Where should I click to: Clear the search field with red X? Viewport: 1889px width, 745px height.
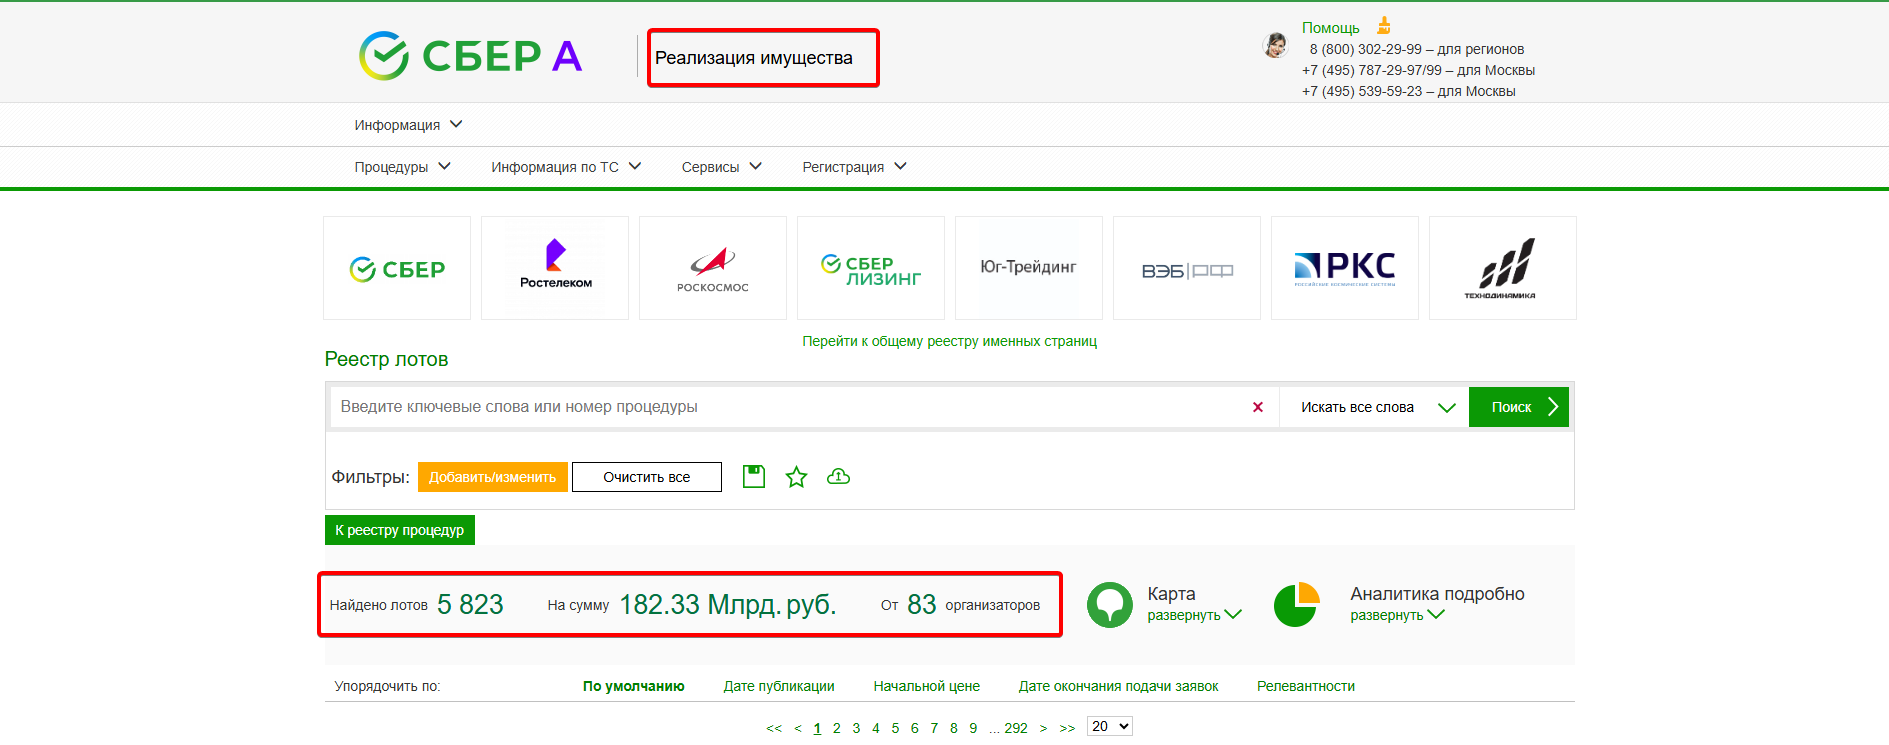tap(1258, 407)
